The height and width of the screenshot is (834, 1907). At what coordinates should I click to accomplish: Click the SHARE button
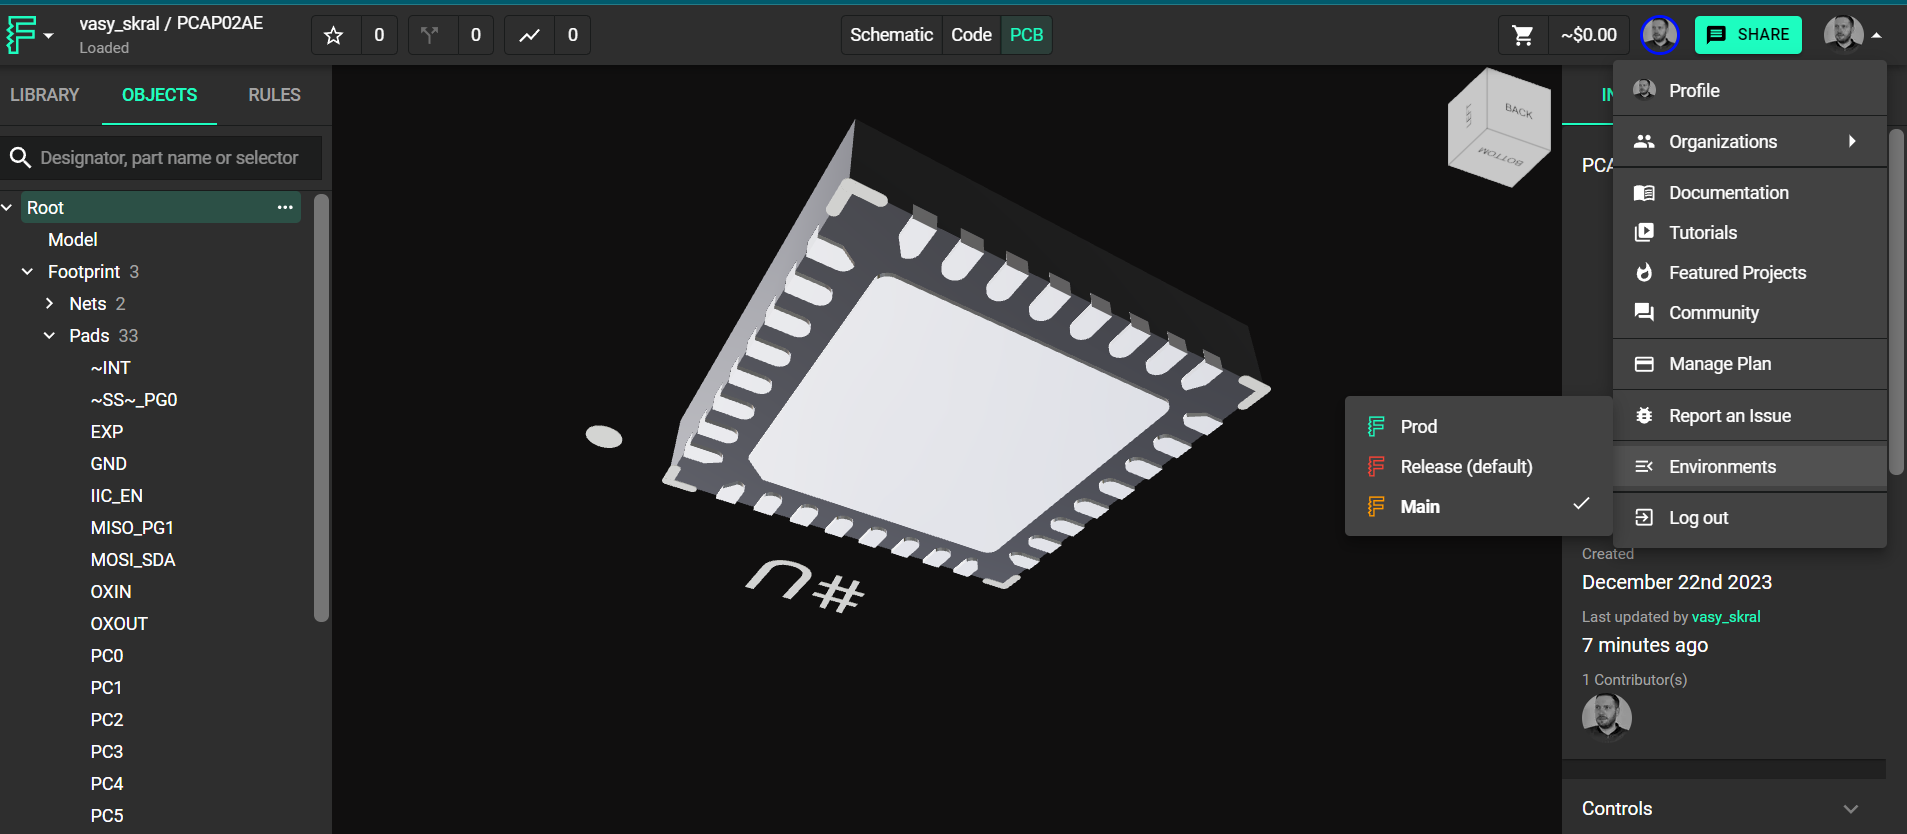point(1748,35)
